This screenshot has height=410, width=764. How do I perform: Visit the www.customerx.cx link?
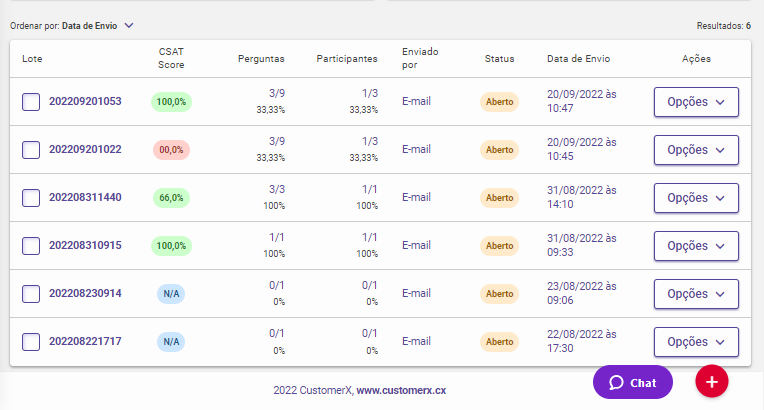pyautogui.click(x=401, y=390)
